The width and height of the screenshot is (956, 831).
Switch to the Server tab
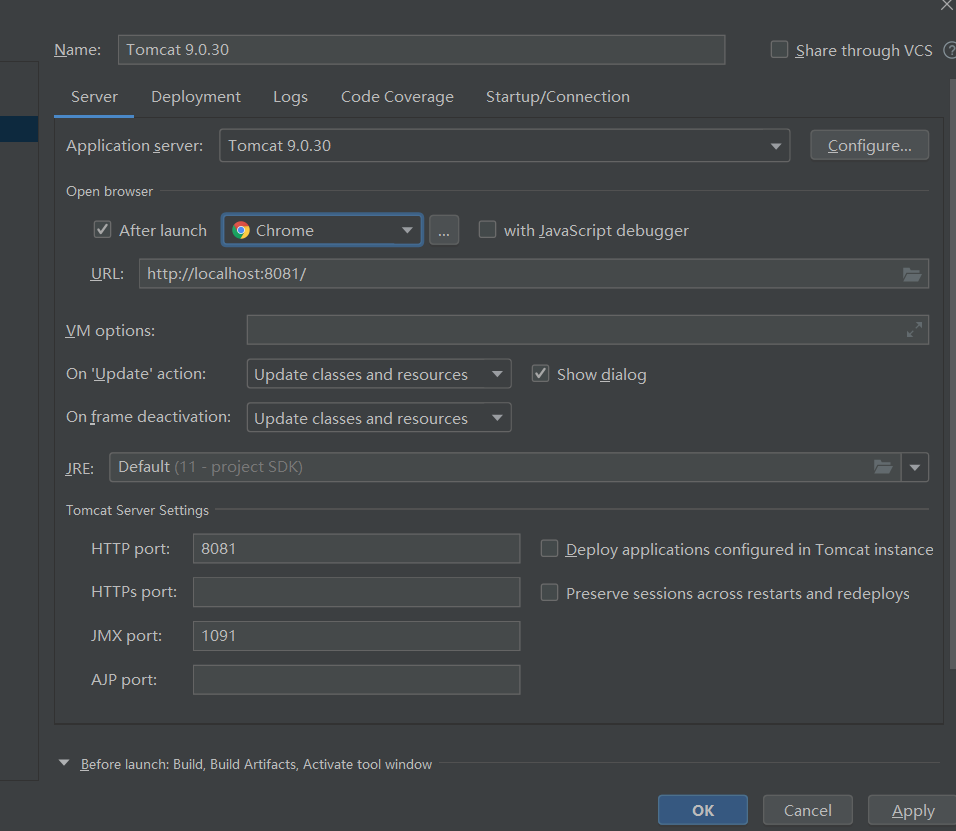coord(94,97)
